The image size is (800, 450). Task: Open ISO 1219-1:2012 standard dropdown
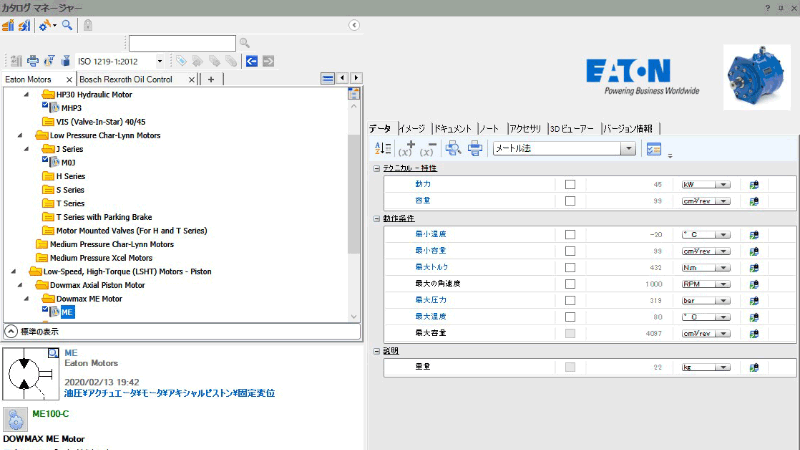(160, 61)
